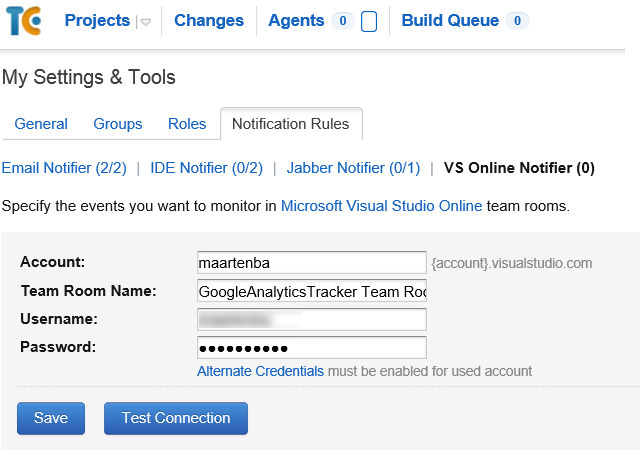This screenshot has width=640, height=450.
Task: Open the Agents page
Action: click(x=296, y=20)
